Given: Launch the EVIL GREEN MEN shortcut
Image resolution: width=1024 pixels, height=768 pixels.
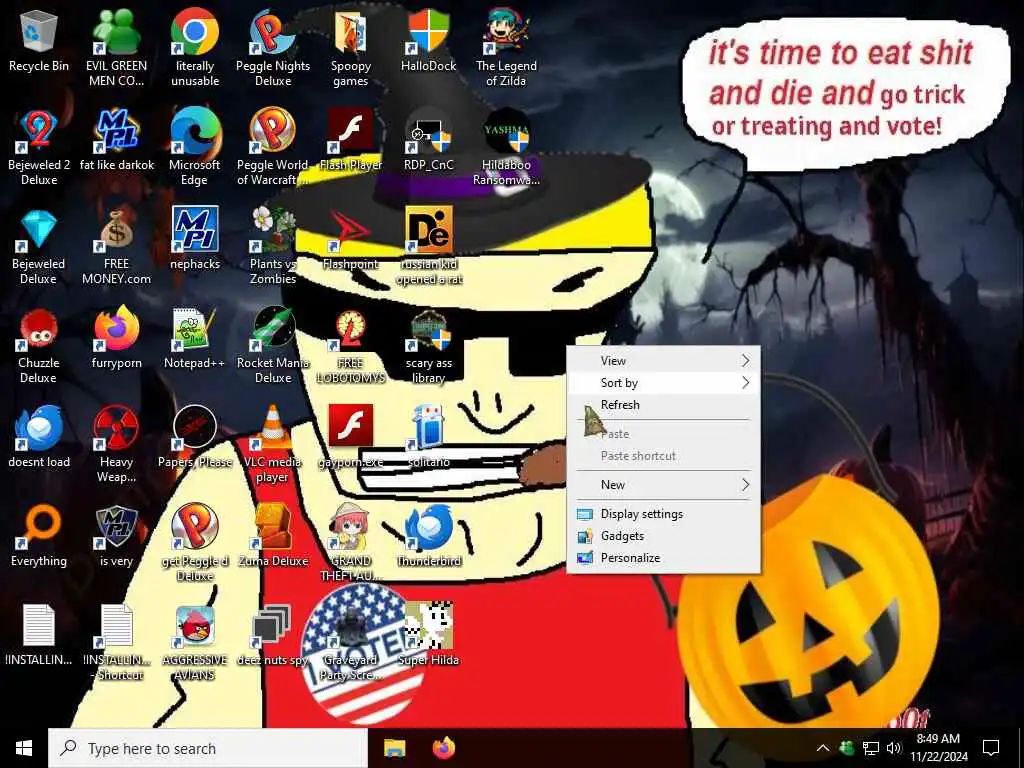Looking at the screenshot, I should pos(116,47).
